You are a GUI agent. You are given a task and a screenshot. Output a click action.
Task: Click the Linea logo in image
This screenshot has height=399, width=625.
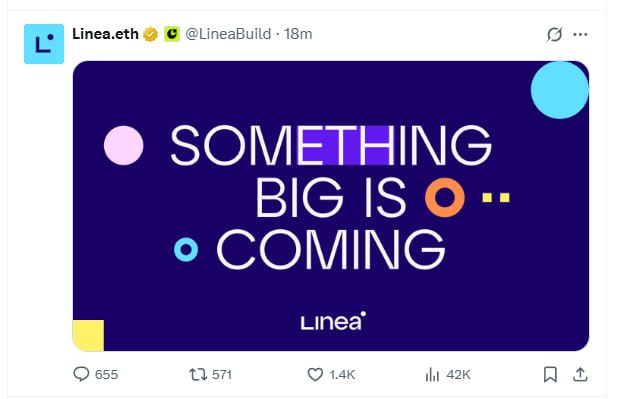click(333, 321)
